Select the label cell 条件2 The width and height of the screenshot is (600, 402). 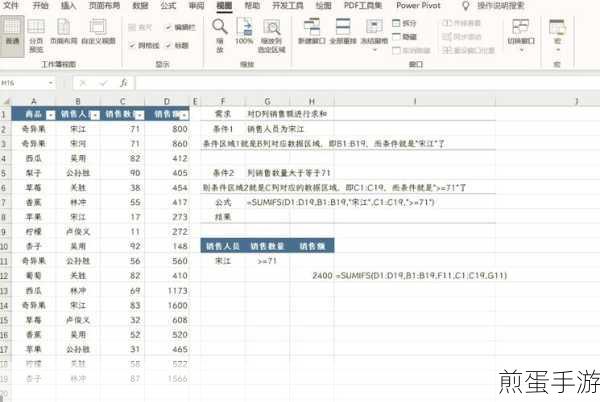point(223,173)
